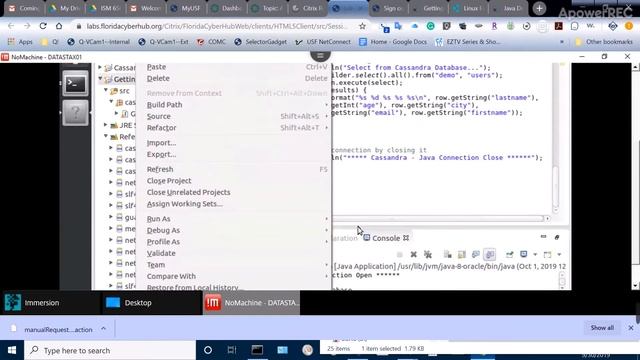Minimize the Console view panel
The image size is (640, 360).
pyautogui.click(x=543, y=237)
